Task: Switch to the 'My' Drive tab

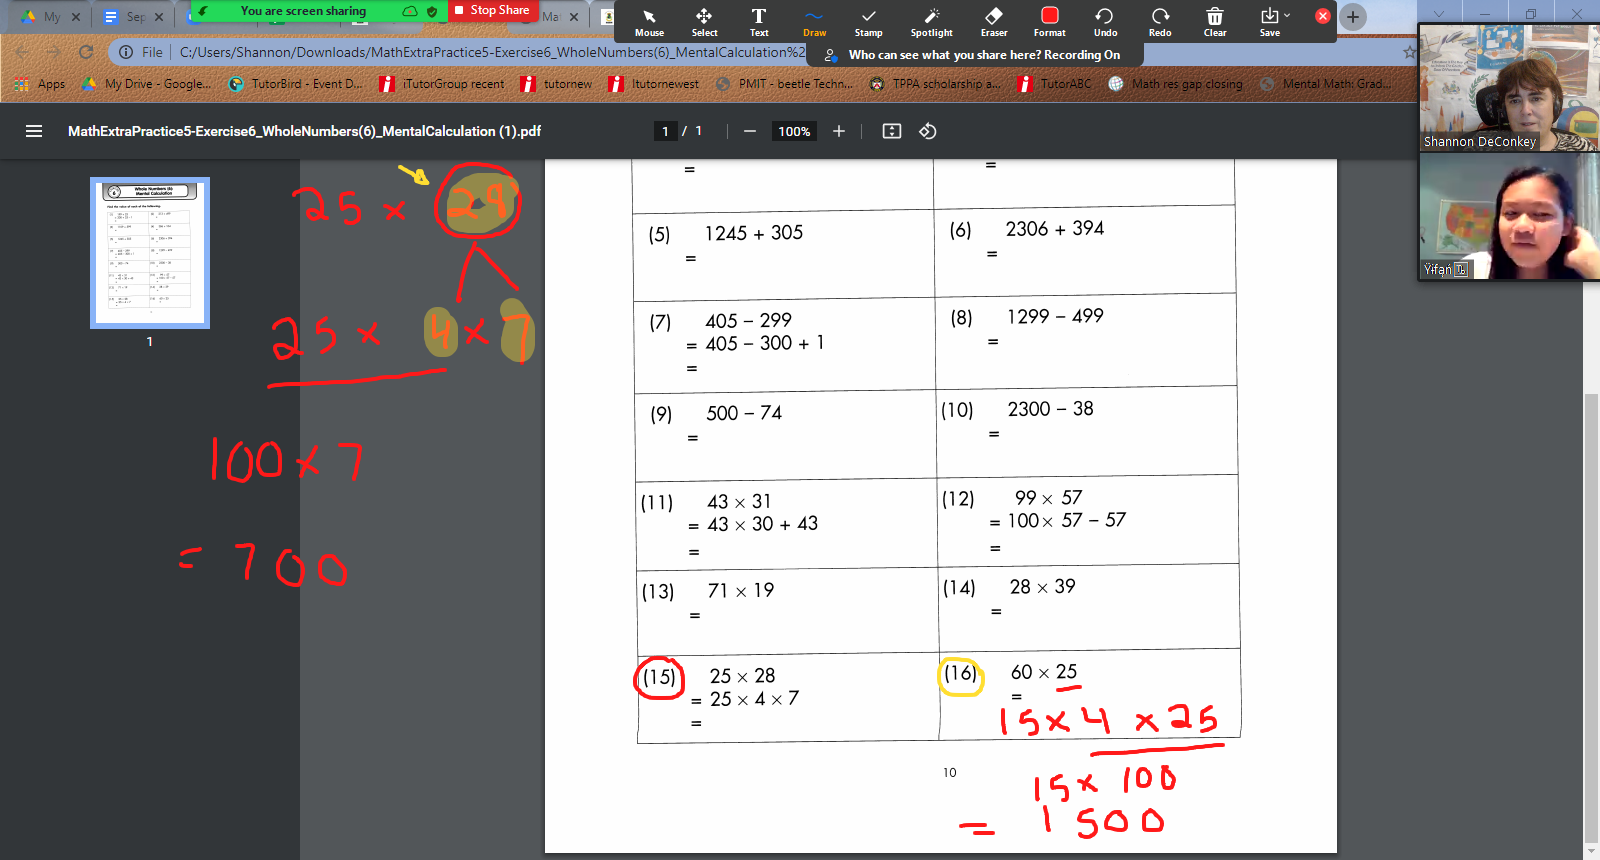Action: pos(40,16)
